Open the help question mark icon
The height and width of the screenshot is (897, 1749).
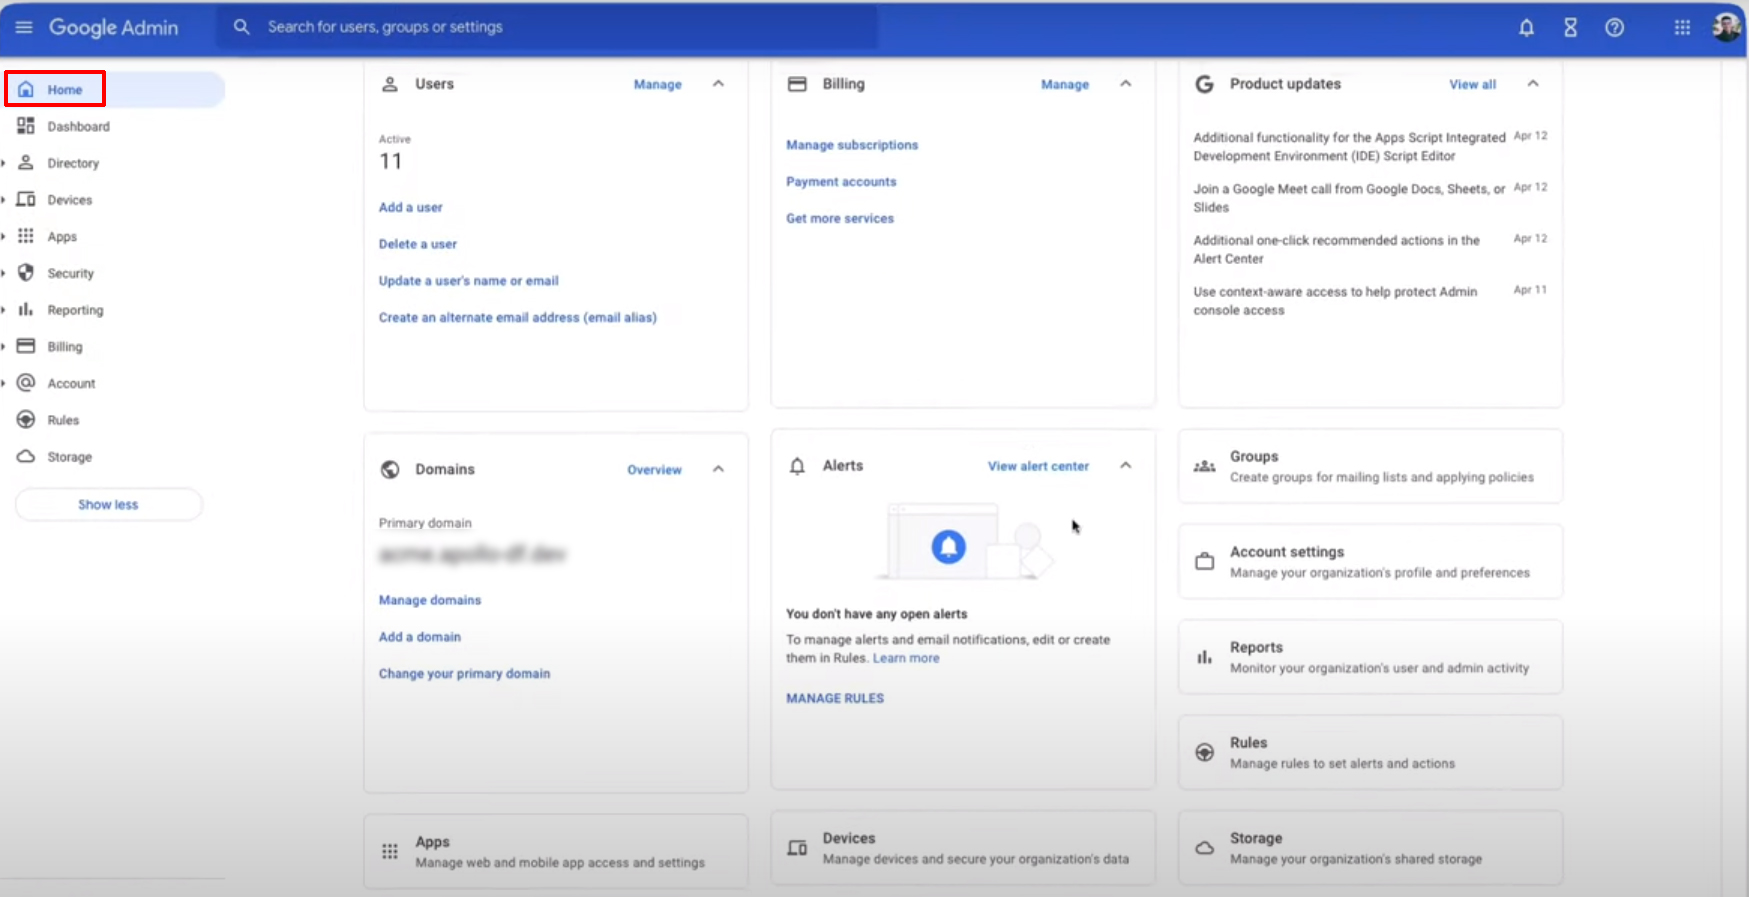coord(1614,28)
